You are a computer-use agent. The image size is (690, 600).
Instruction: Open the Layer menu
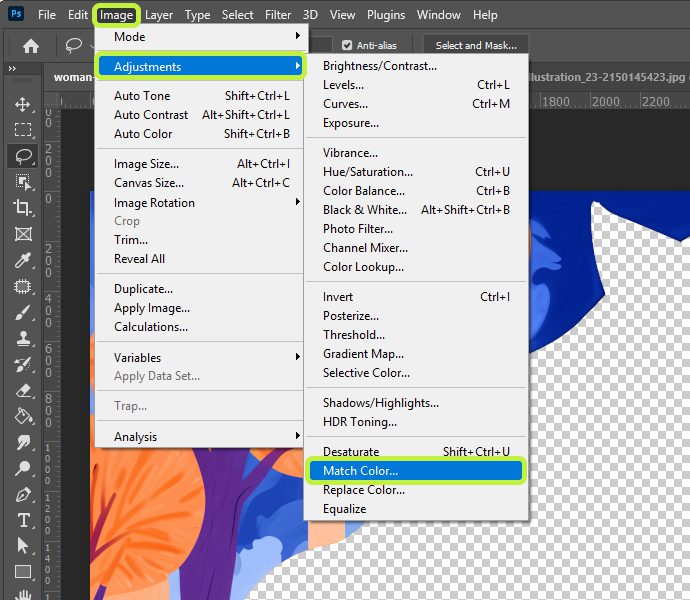(x=159, y=15)
